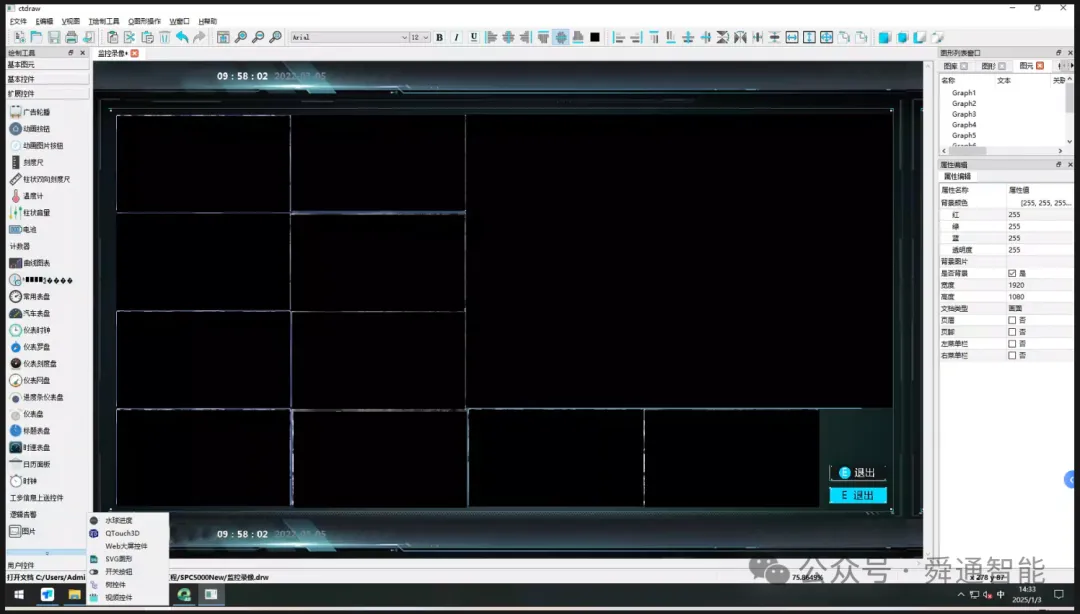This screenshot has height=614, width=1080.
Task: Click the save floppy disk icon
Action: tap(54, 37)
